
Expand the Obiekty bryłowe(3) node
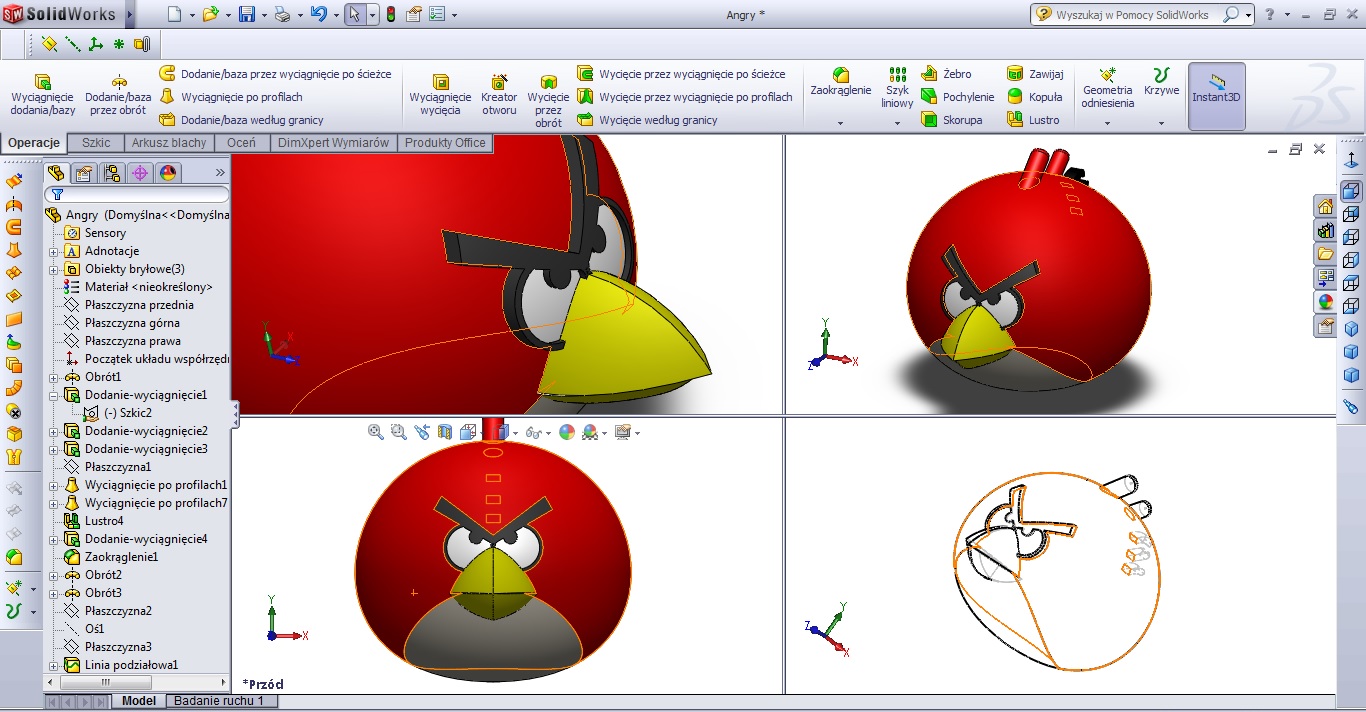[53, 269]
